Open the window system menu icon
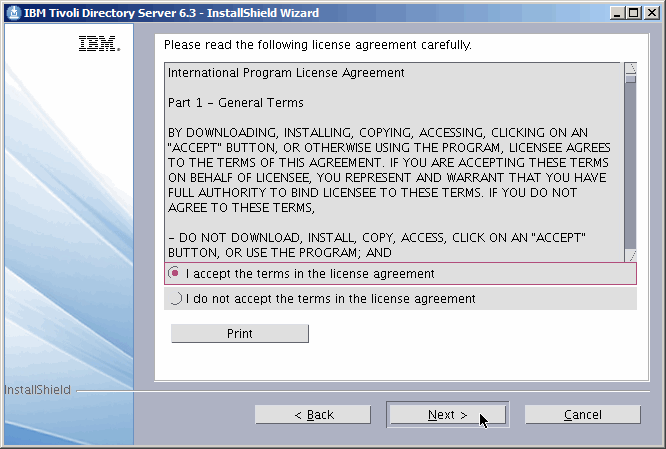Image resolution: width=666 pixels, height=449 pixels. (12, 13)
